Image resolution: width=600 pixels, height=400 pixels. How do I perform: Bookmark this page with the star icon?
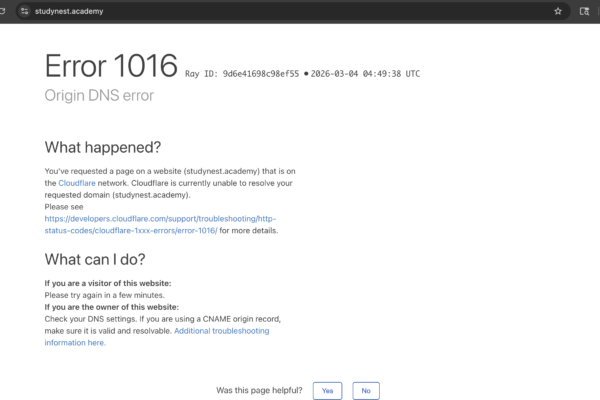point(558,11)
